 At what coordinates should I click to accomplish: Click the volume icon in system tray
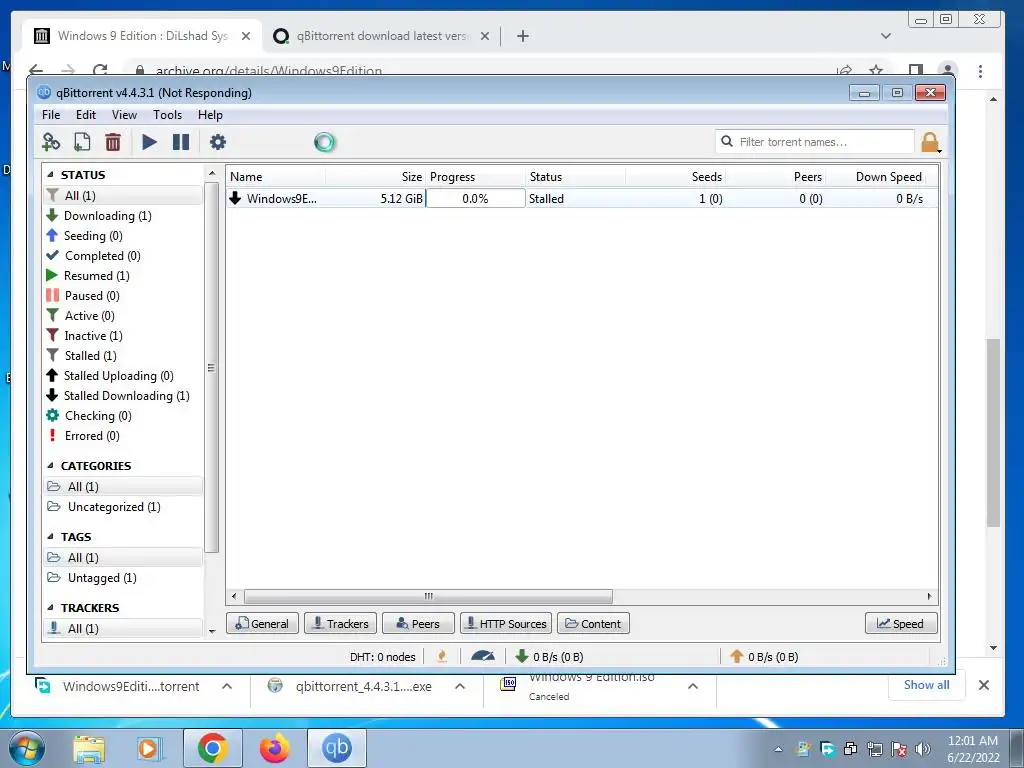(x=922, y=749)
